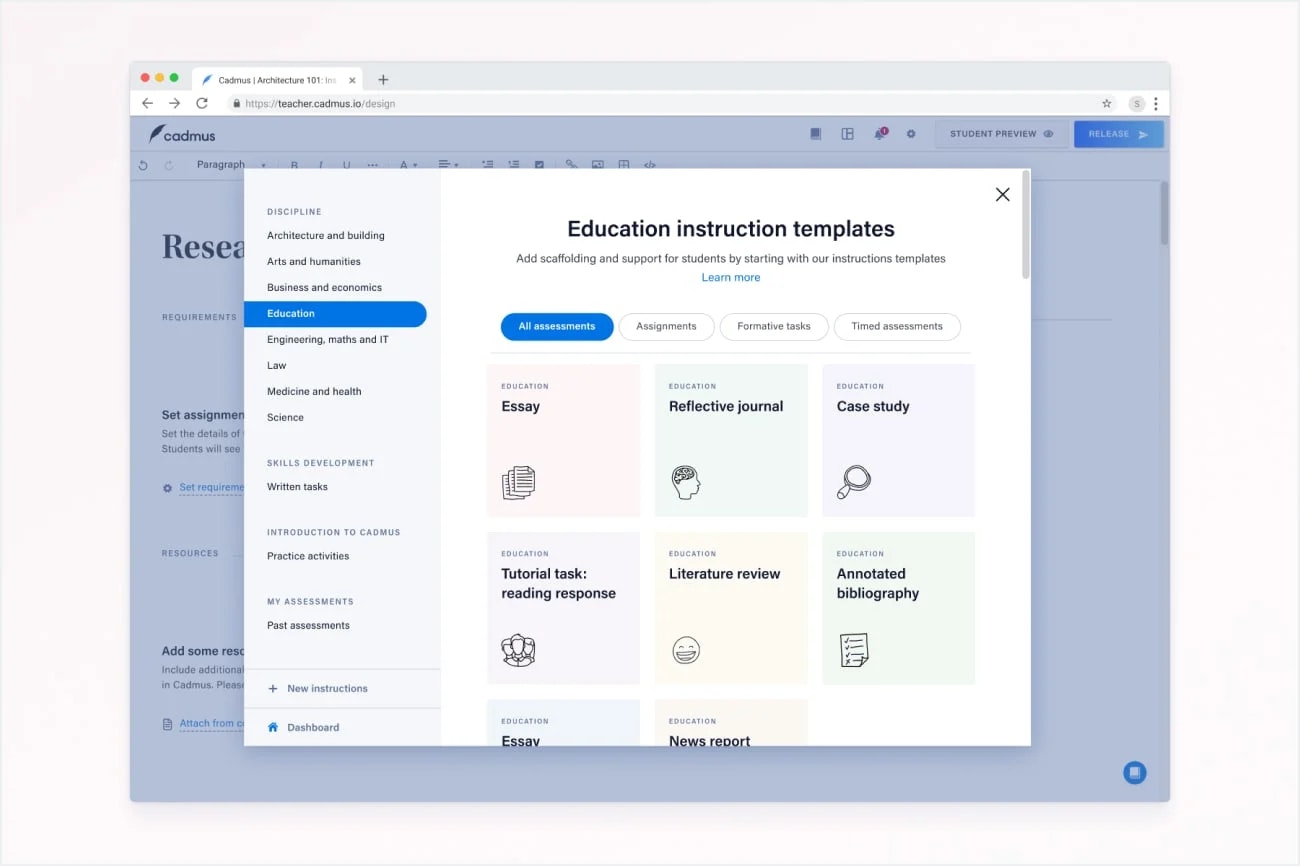This screenshot has height=866, width=1300.
Task: Click the book icon in Cadmus header
Action: (816, 134)
